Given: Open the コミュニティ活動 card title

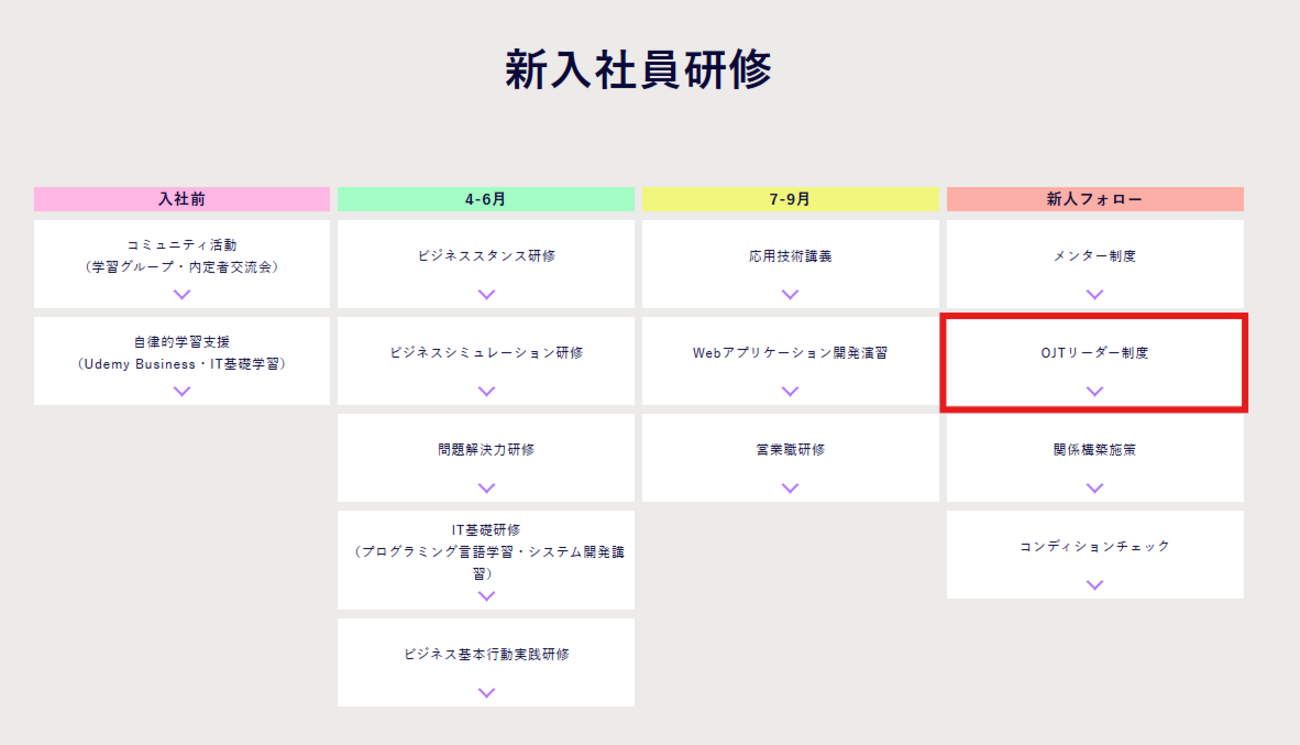Looking at the screenshot, I should [182, 256].
